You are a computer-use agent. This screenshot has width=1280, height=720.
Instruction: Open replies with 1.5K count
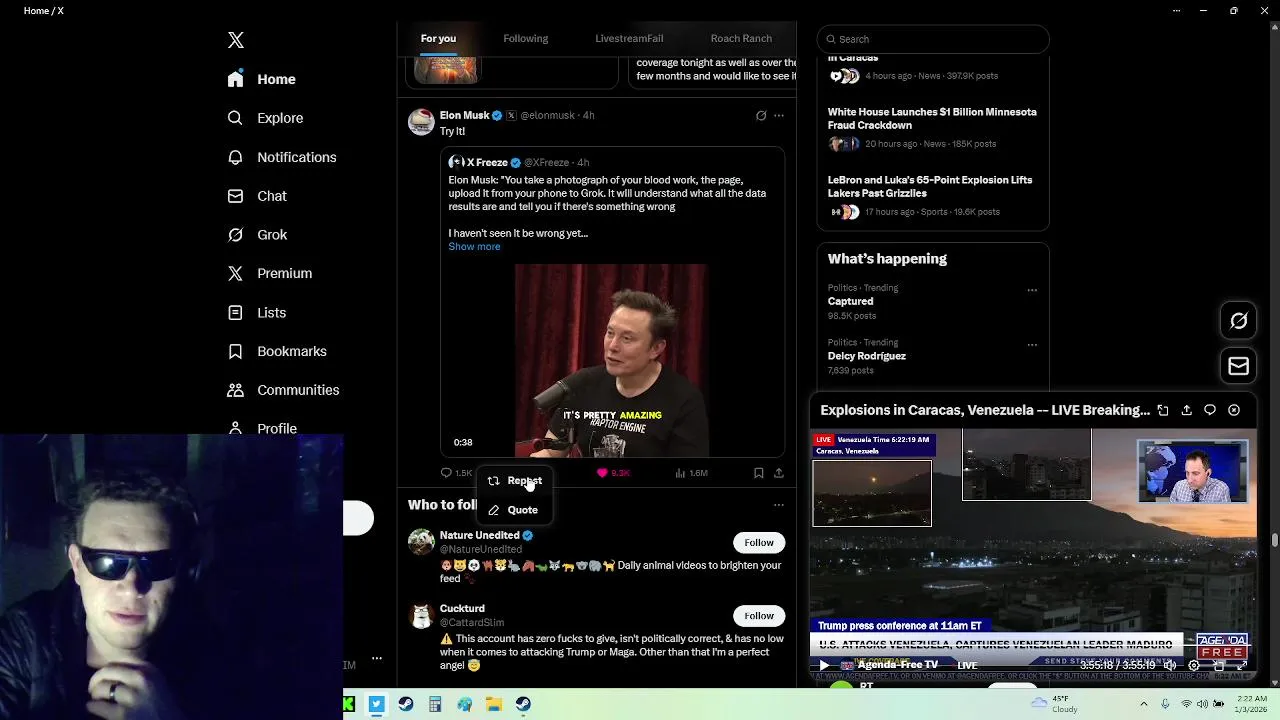click(x=456, y=473)
